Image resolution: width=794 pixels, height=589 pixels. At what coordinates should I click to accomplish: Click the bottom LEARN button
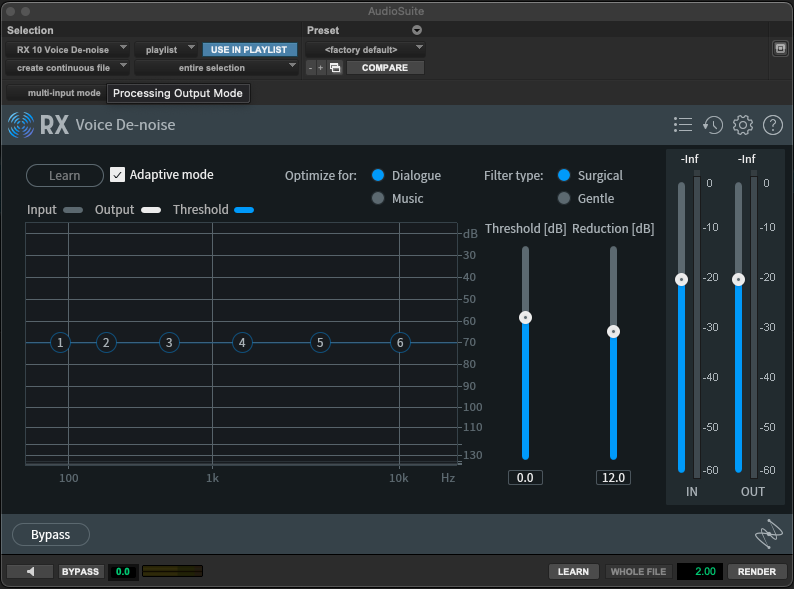click(573, 571)
